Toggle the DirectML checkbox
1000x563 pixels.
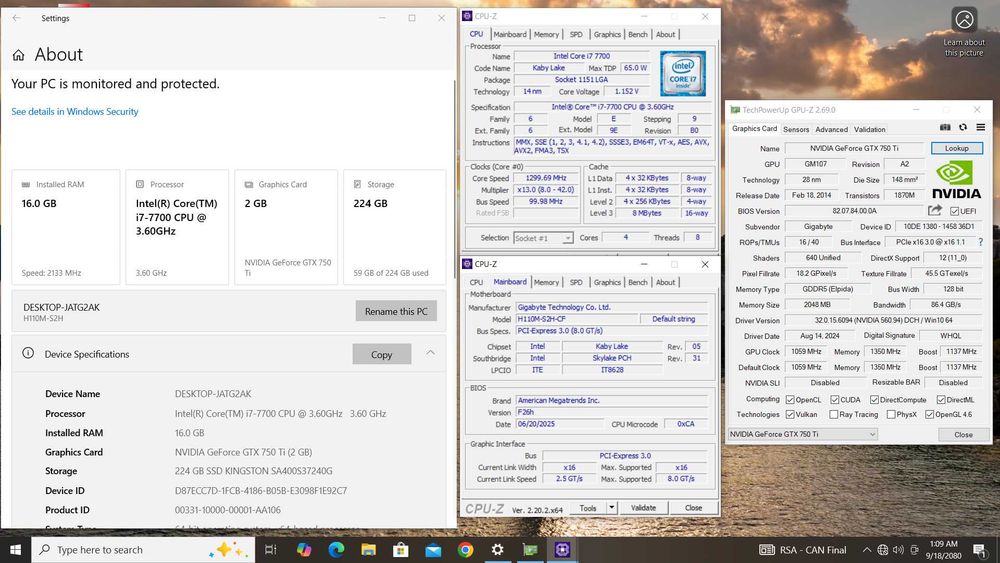tap(941, 400)
